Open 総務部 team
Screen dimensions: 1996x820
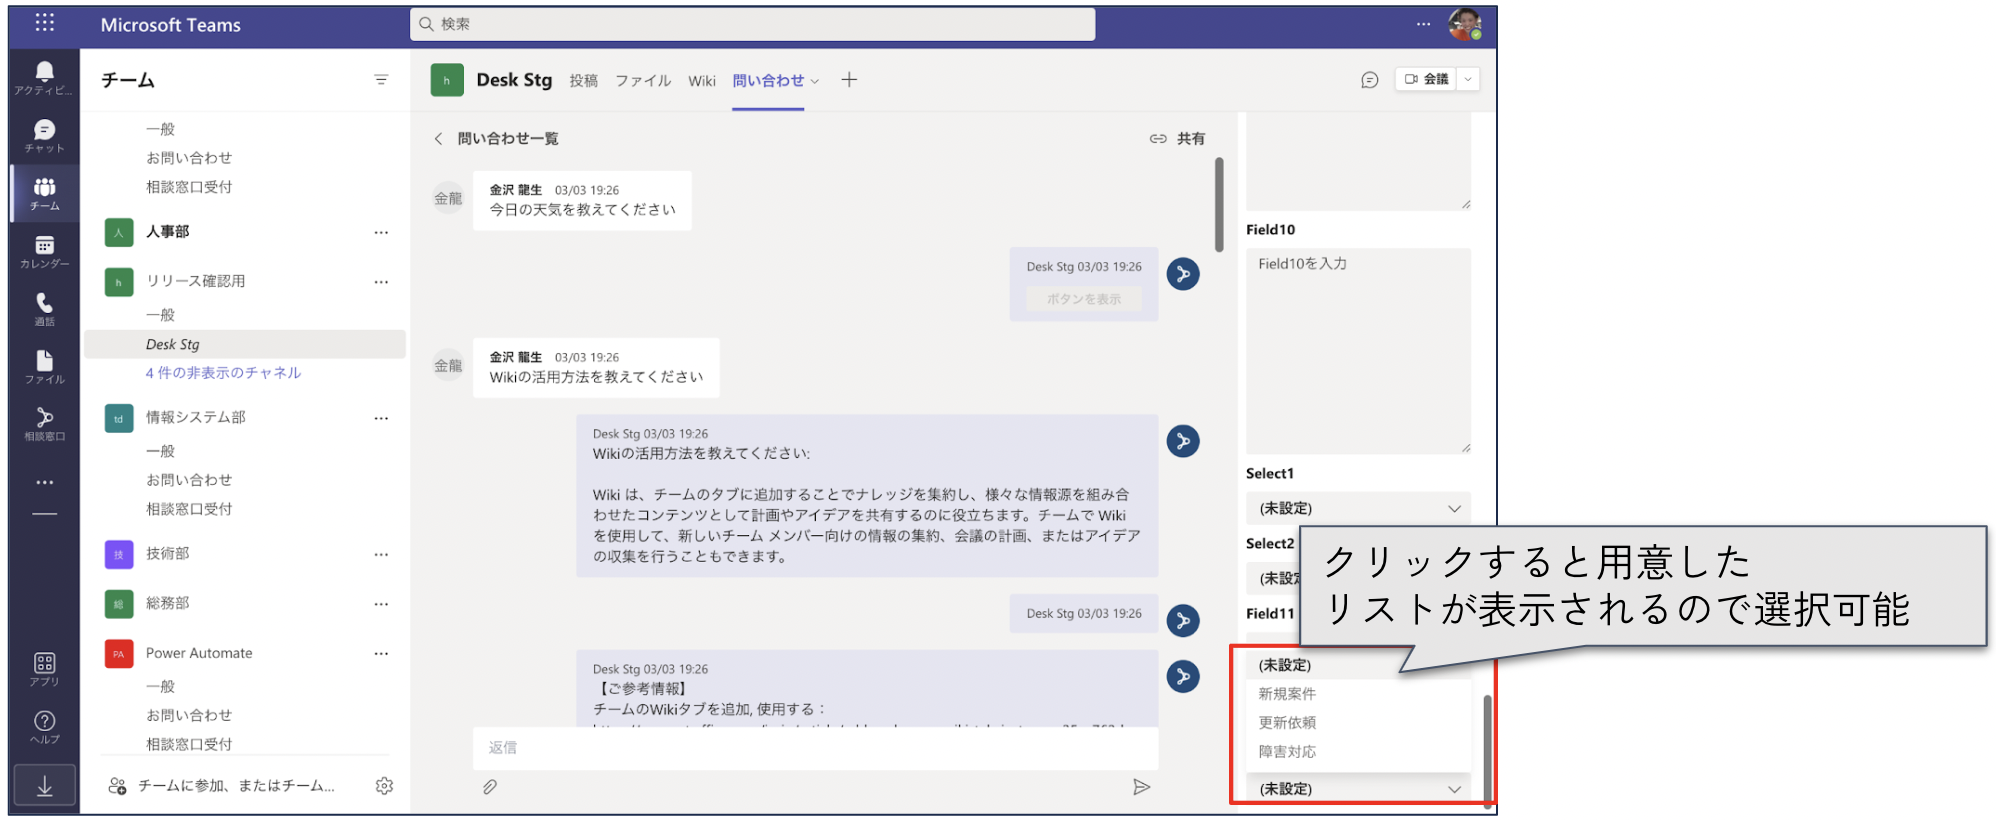coord(167,604)
